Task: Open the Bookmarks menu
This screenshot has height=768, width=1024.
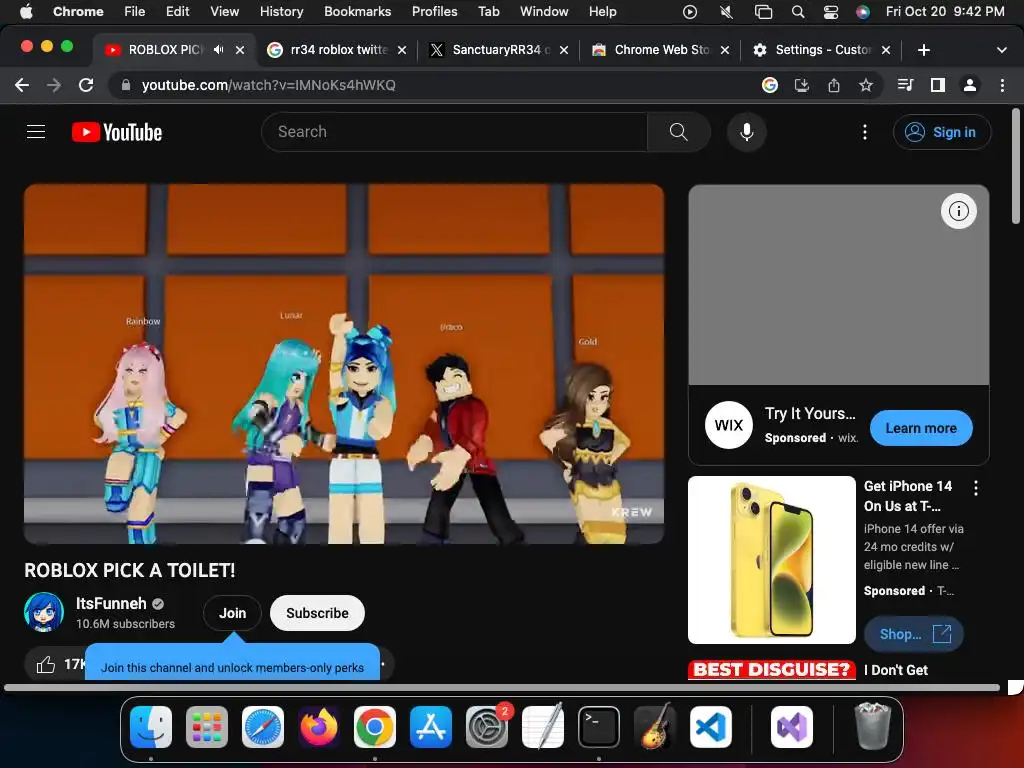Action: pos(357,12)
